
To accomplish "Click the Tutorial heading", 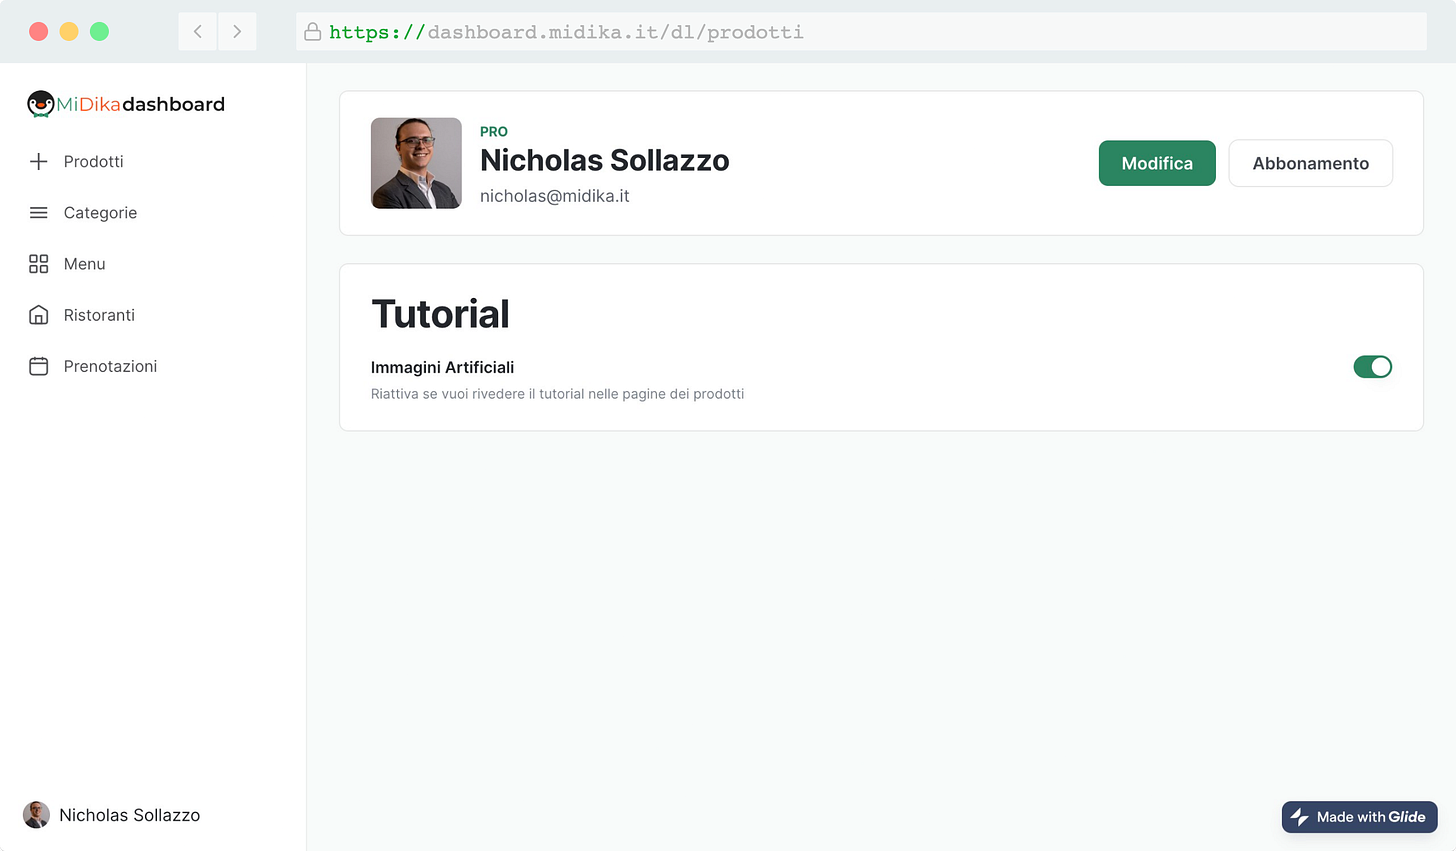I will coord(440,314).
